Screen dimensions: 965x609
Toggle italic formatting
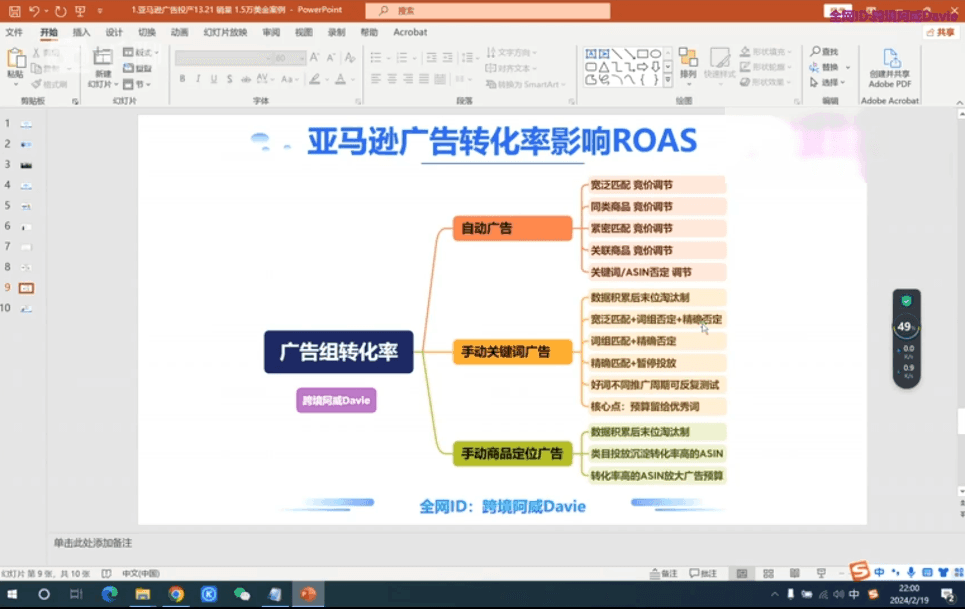click(x=198, y=76)
